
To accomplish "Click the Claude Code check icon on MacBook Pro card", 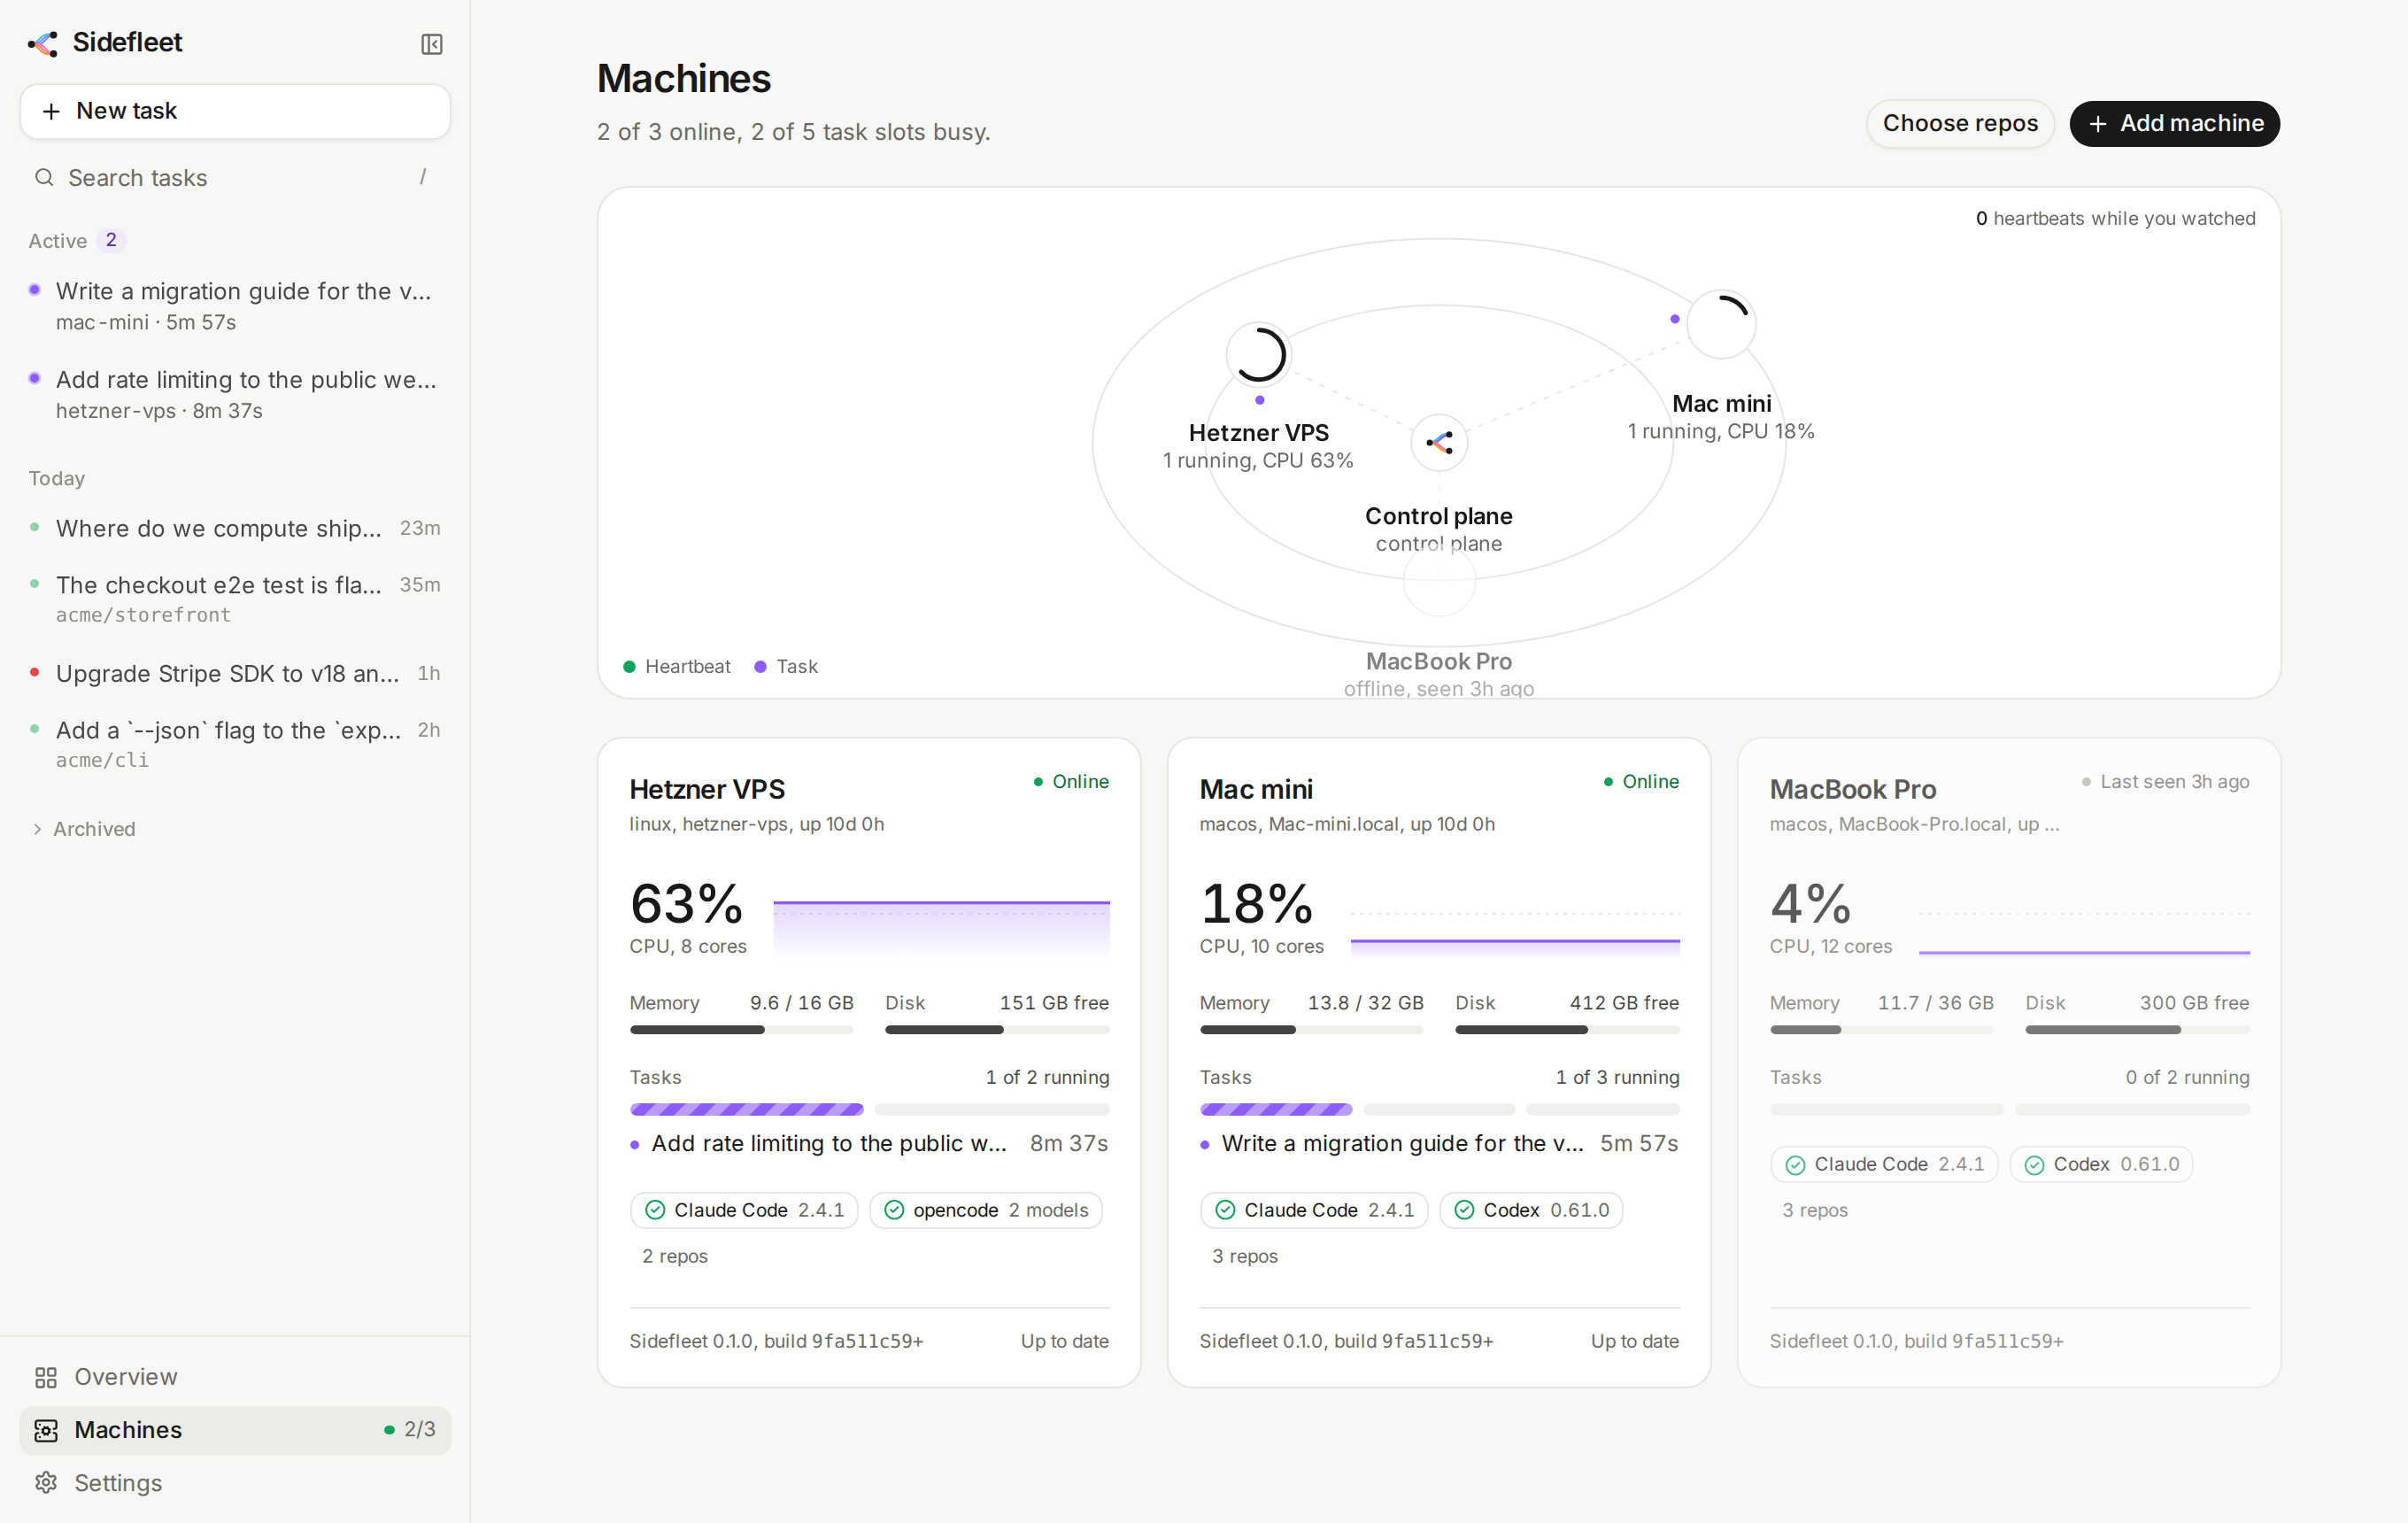I will (1795, 1164).
